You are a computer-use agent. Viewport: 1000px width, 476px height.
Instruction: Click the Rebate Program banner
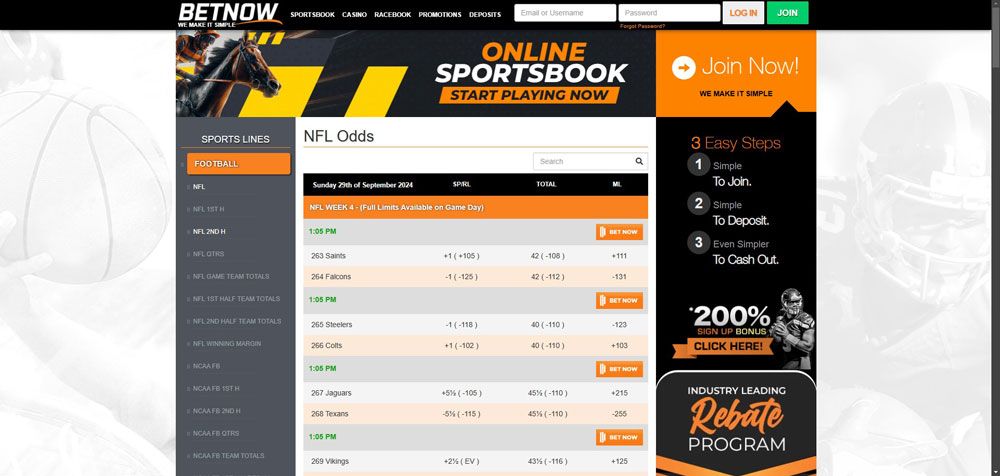coord(736,424)
